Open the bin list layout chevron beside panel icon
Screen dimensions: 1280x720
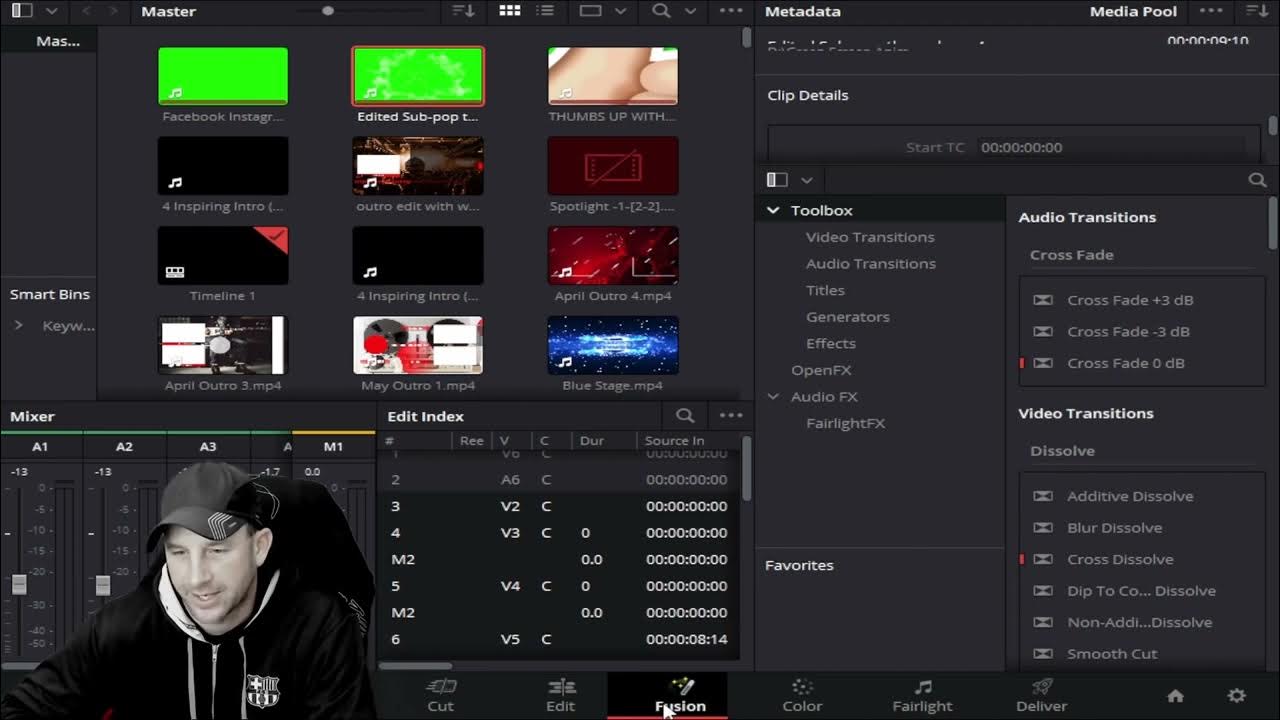(x=51, y=11)
